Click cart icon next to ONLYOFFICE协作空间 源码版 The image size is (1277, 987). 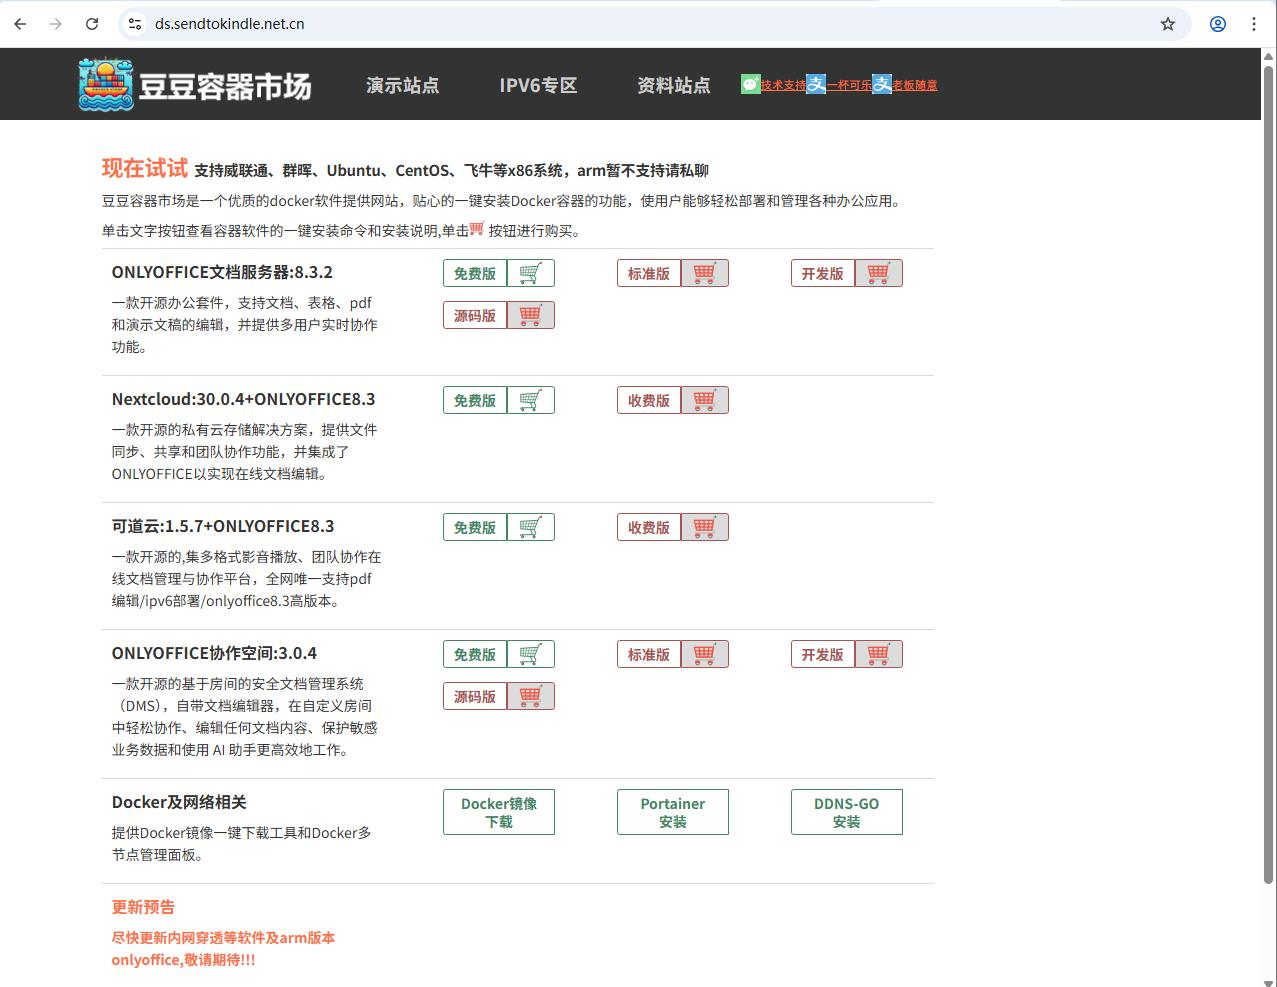531,696
